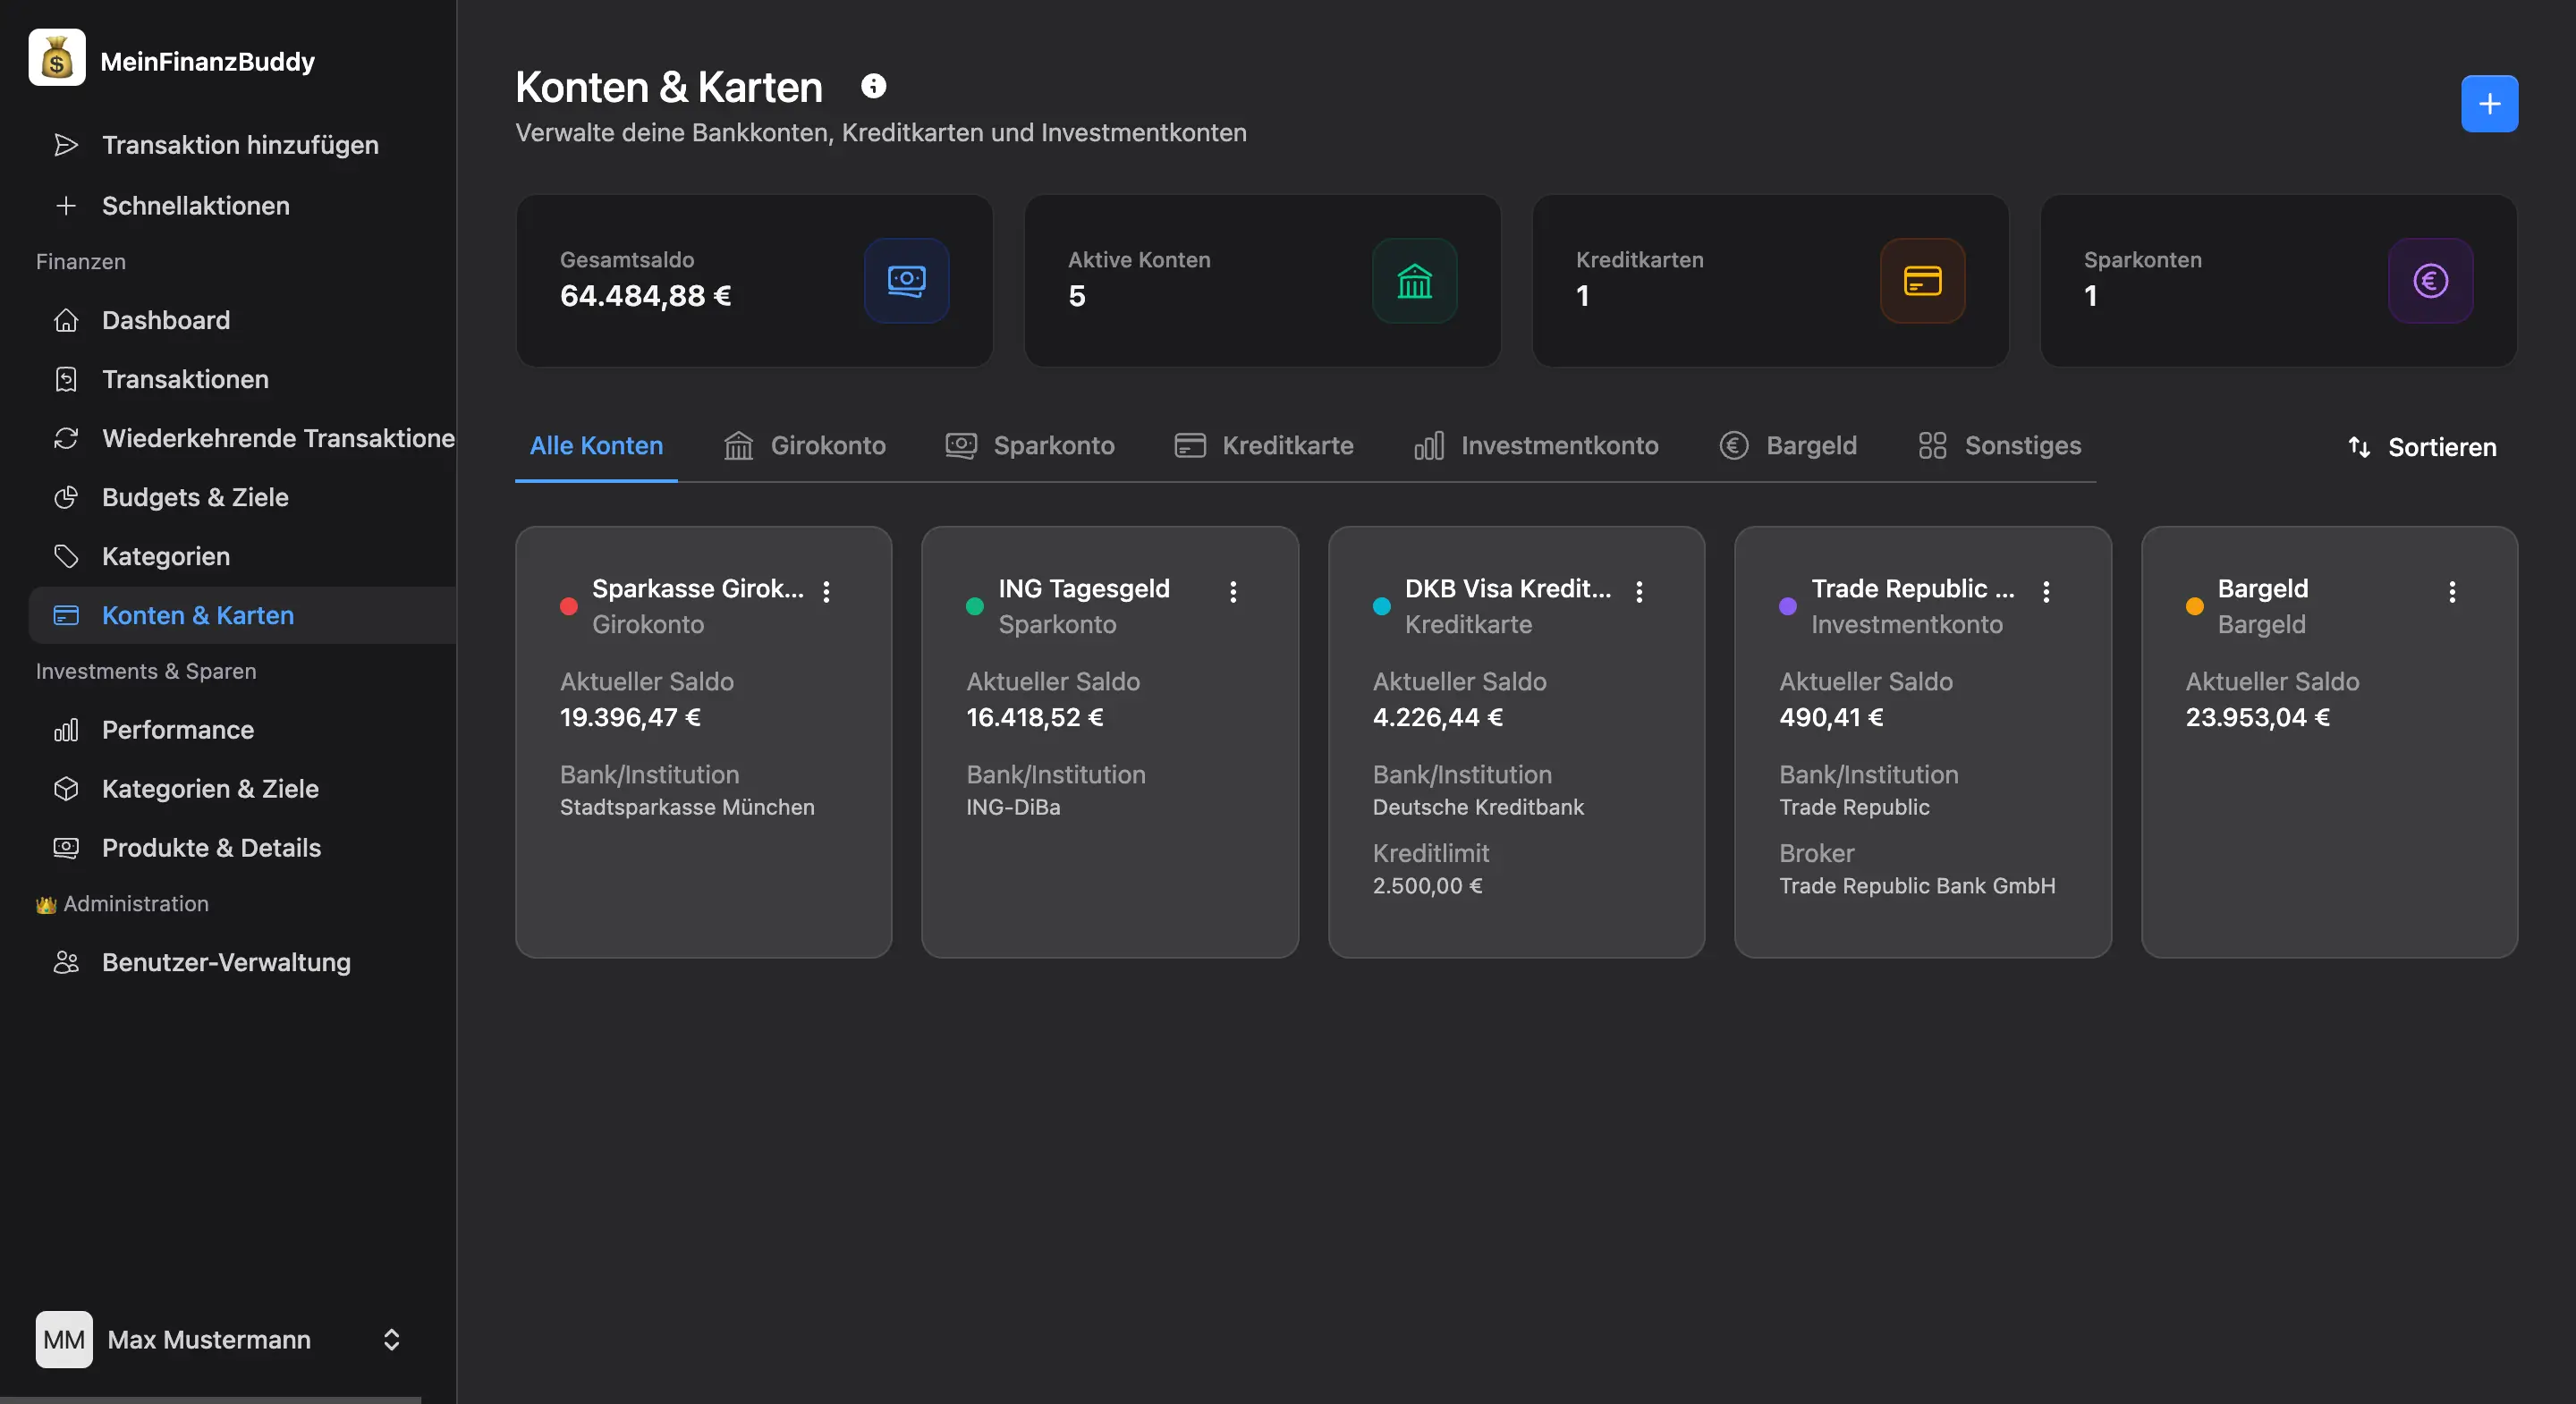Switch to the Girokonto tab
Image resolution: width=2576 pixels, height=1404 pixels.
click(x=805, y=446)
